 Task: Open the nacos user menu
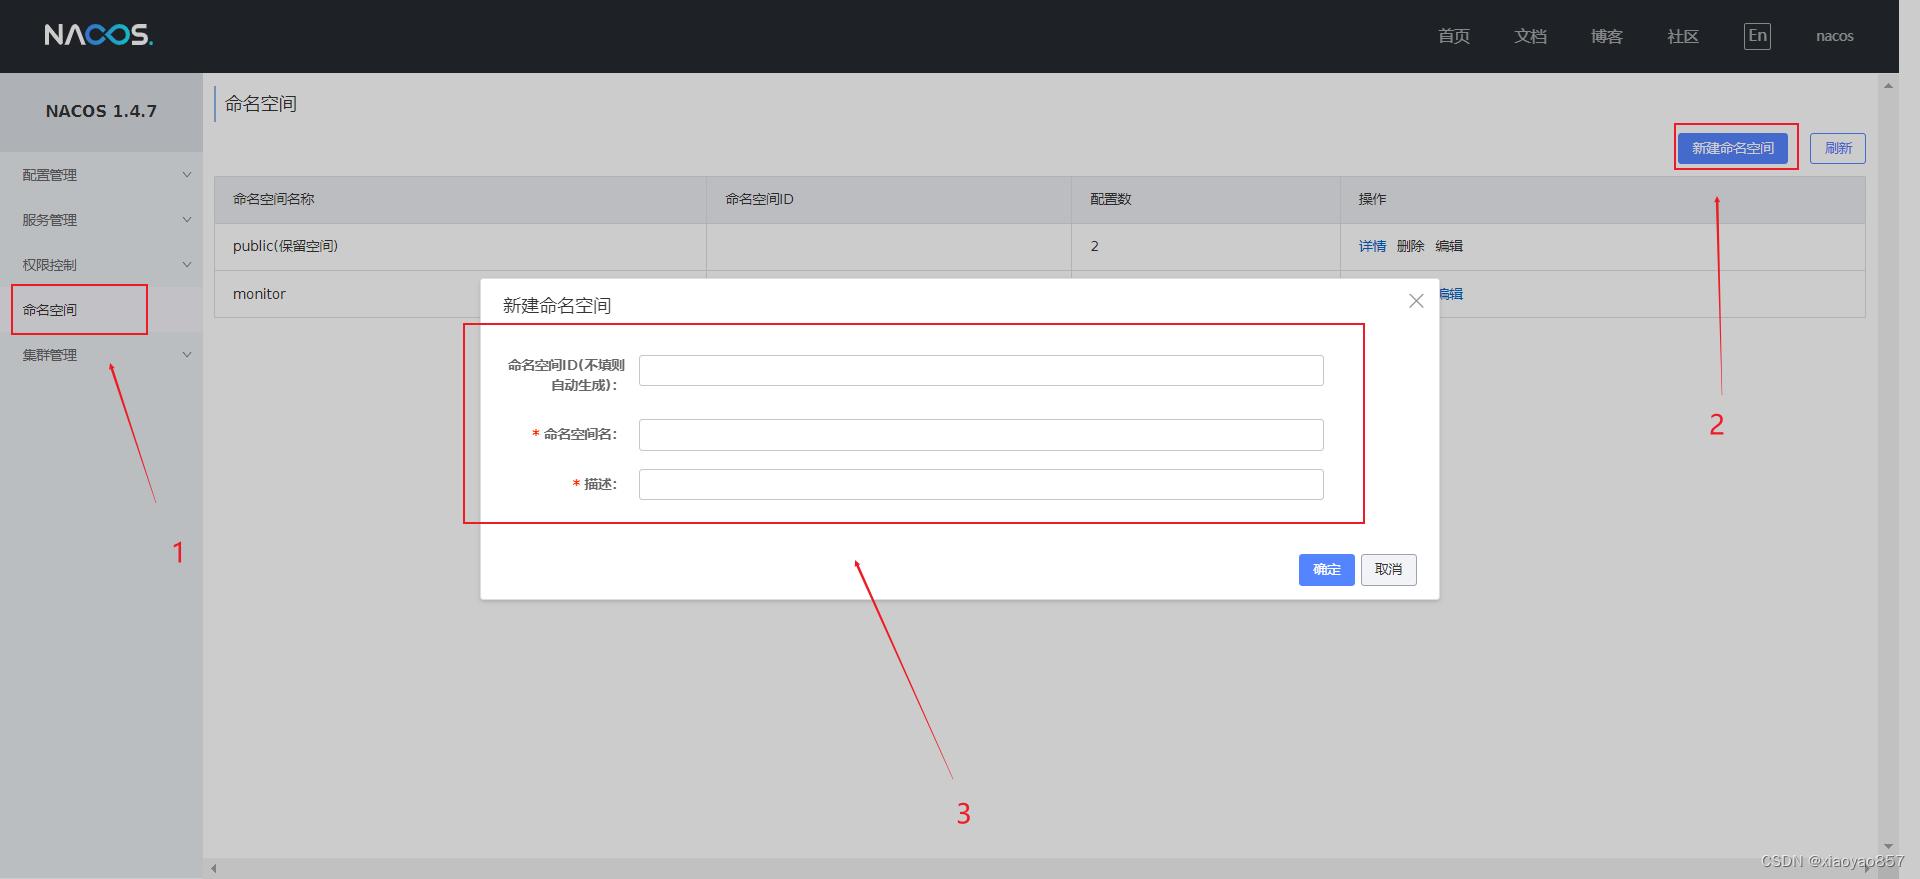click(x=1835, y=36)
